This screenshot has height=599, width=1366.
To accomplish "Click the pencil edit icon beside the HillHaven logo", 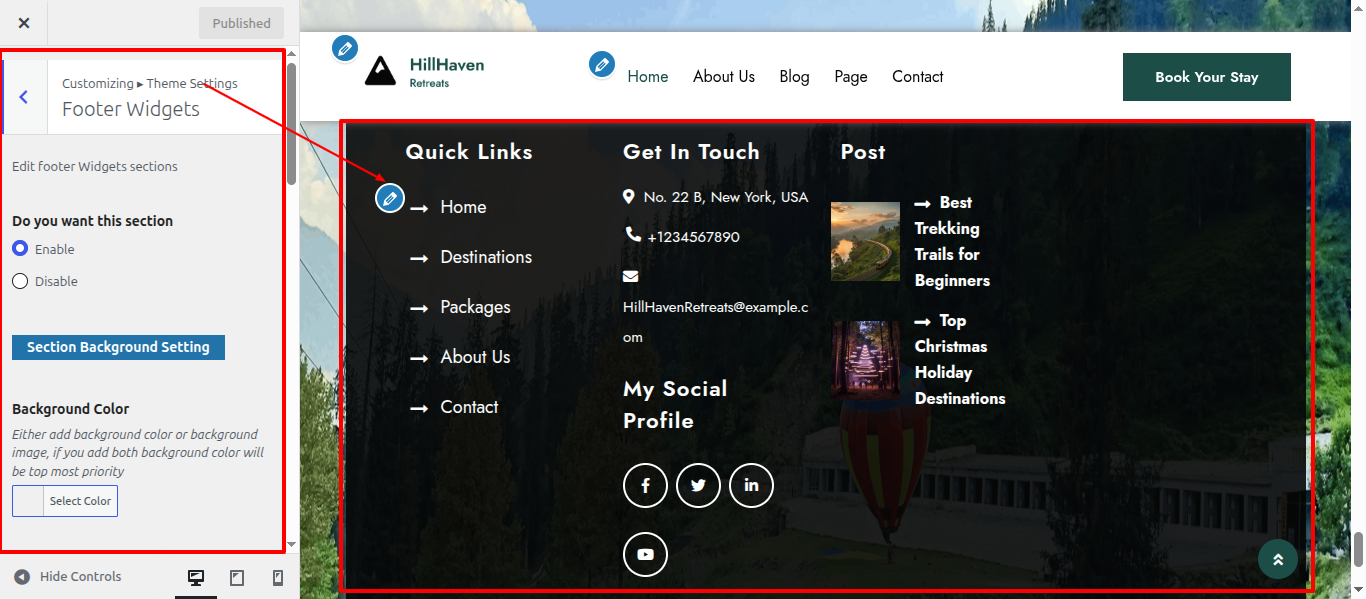I will (x=345, y=48).
